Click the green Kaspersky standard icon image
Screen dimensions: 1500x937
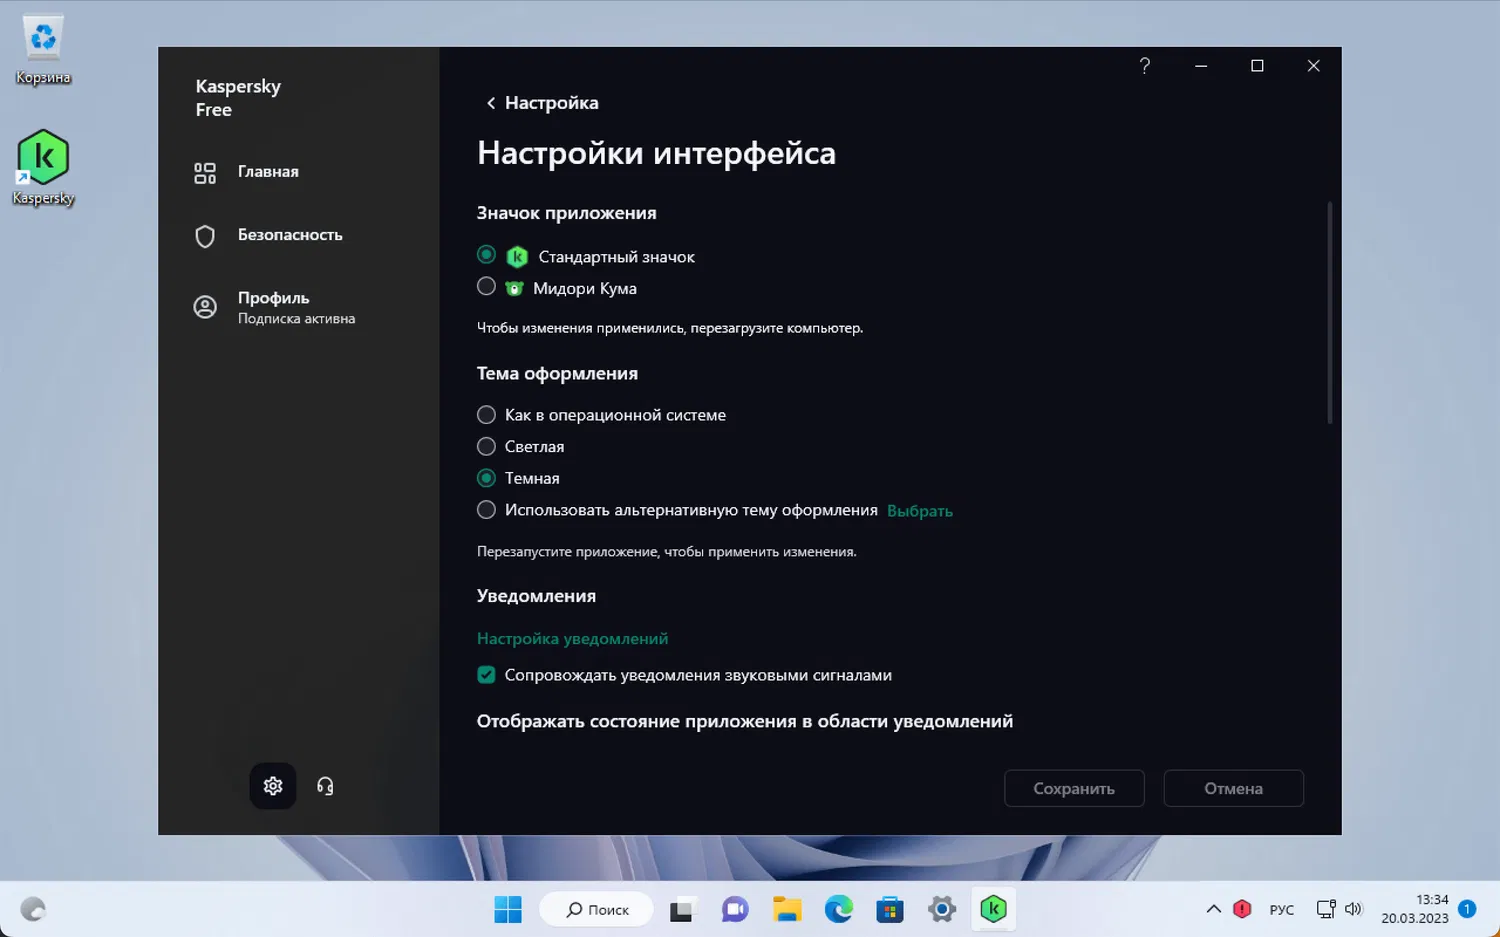517,257
